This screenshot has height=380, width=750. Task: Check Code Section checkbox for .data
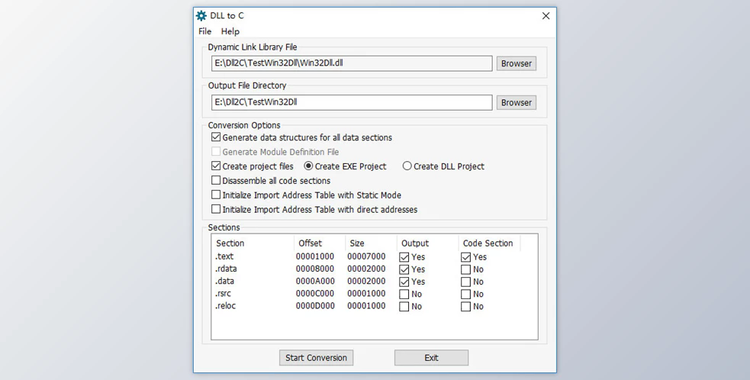[x=466, y=282]
